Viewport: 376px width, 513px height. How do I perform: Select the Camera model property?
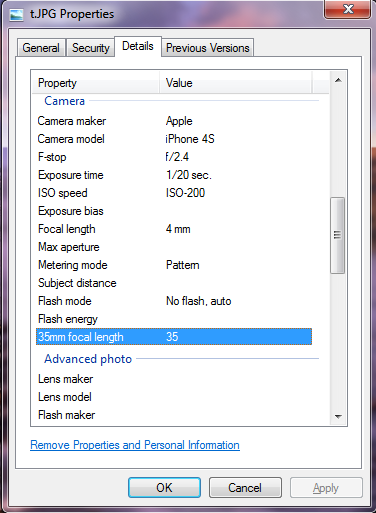pos(71,139)
